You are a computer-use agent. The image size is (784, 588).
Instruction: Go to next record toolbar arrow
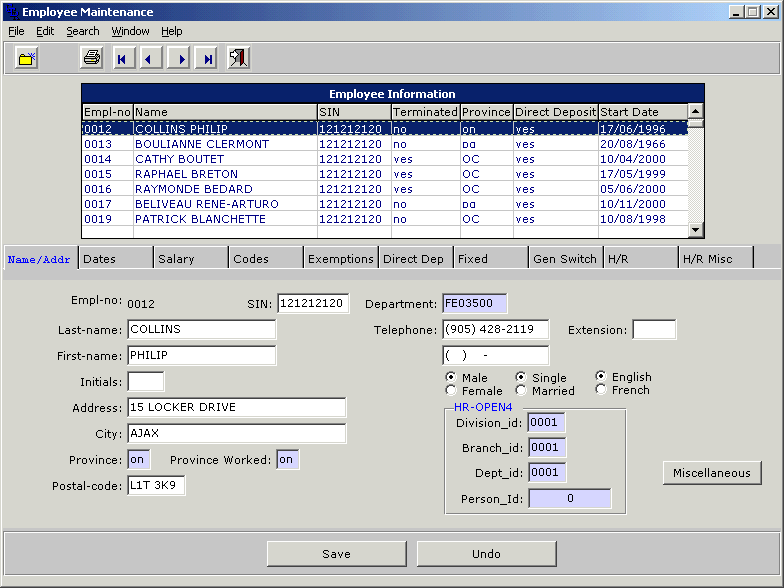180,59
